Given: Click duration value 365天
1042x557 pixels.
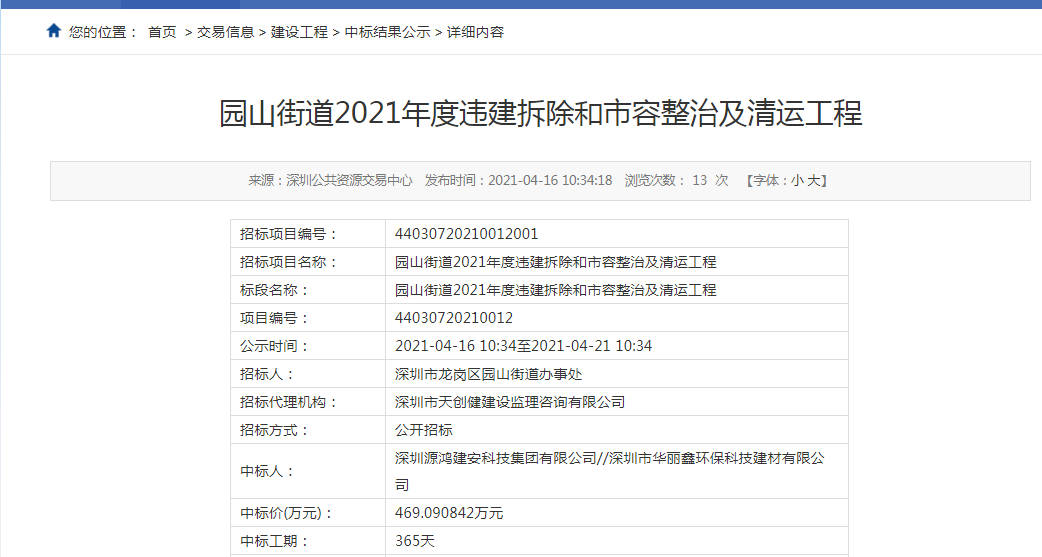Looking at the screenshot, I should (x=415, y=541).
